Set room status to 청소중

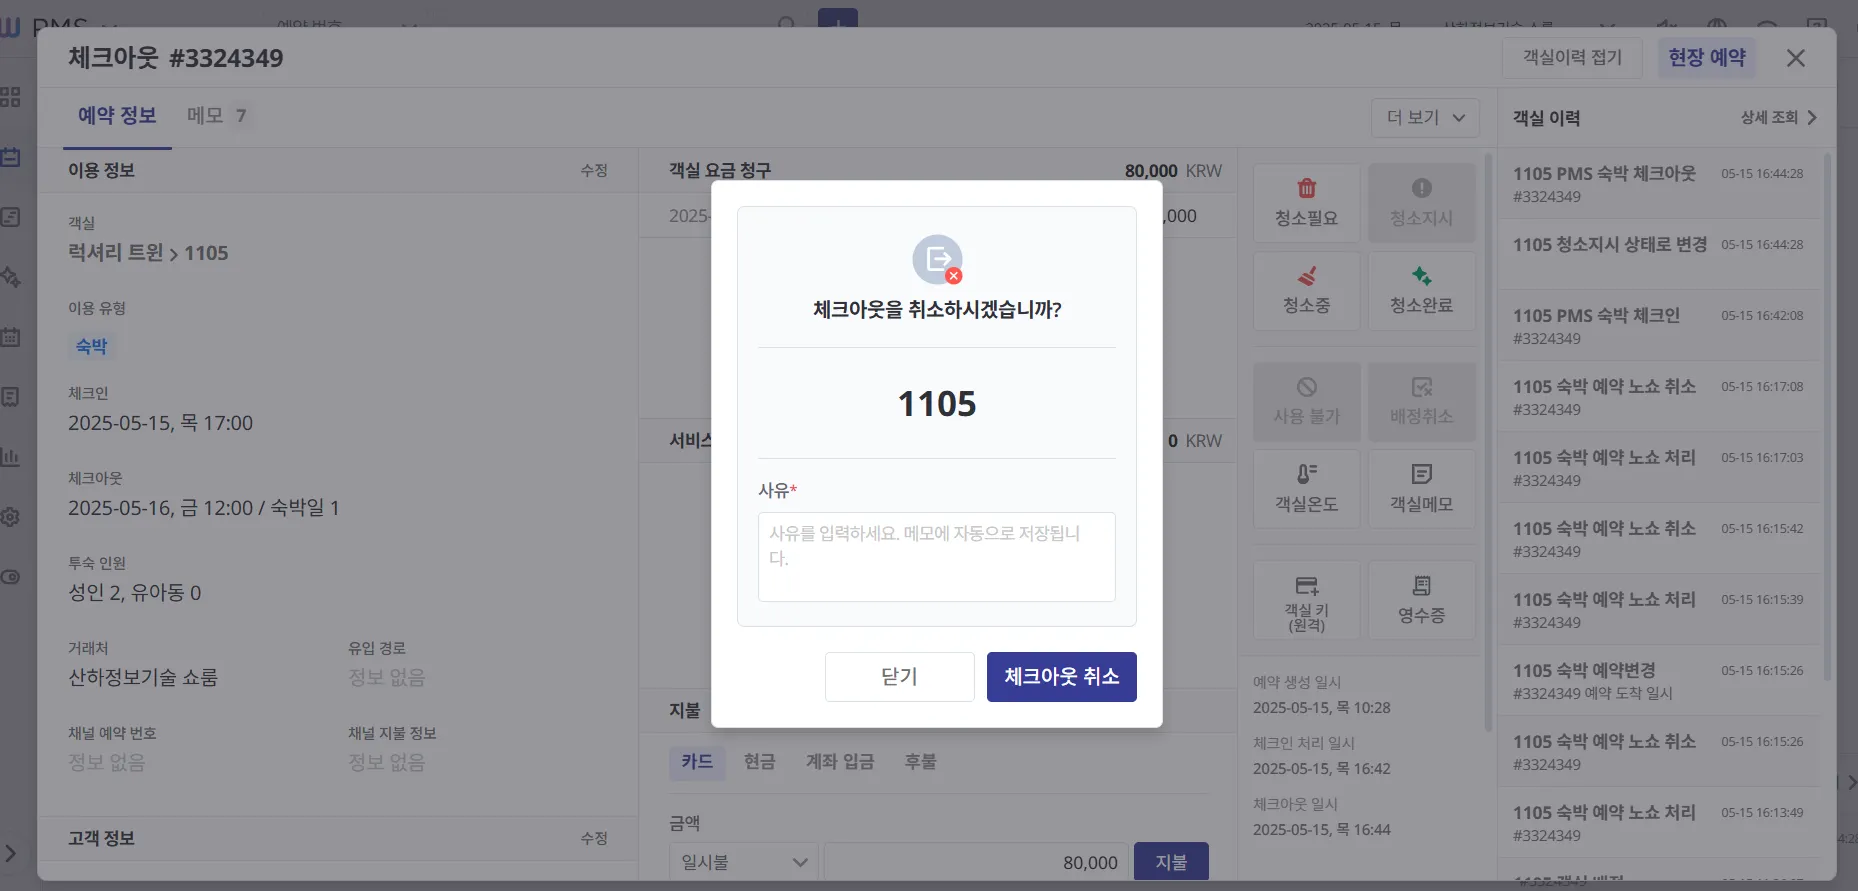(x=1306, y=291)
